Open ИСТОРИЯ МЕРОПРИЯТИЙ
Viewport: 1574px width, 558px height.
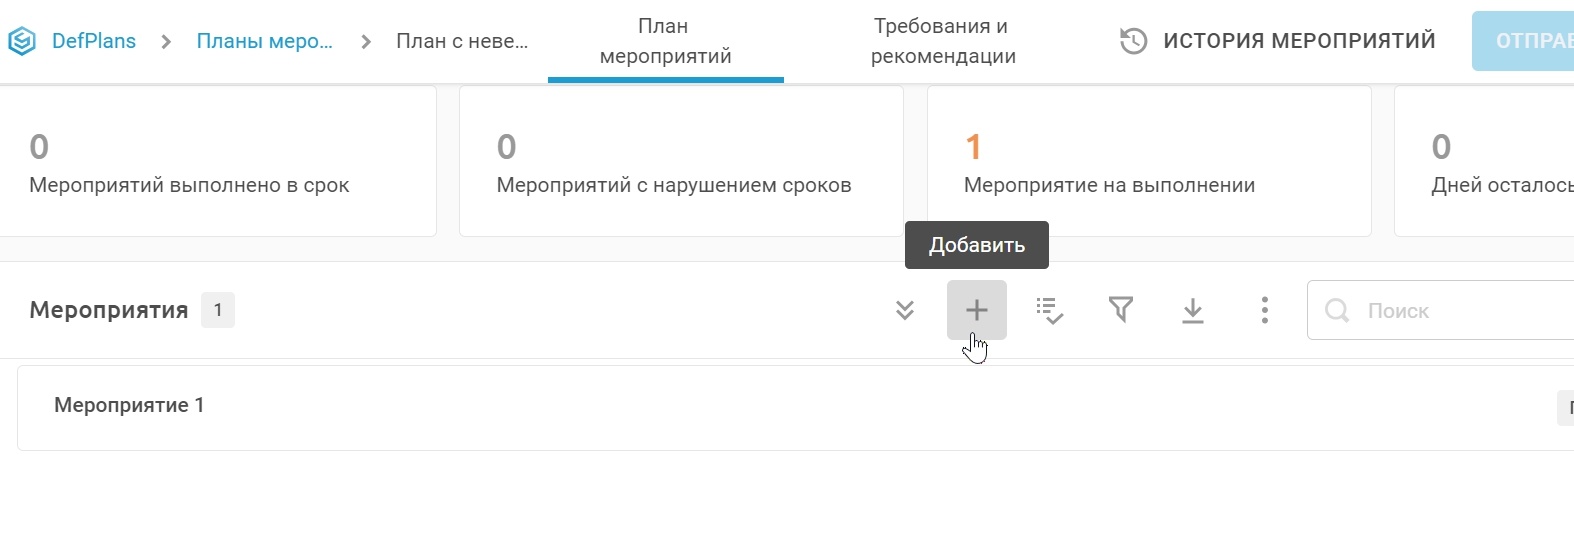[x=1298, y=41]
